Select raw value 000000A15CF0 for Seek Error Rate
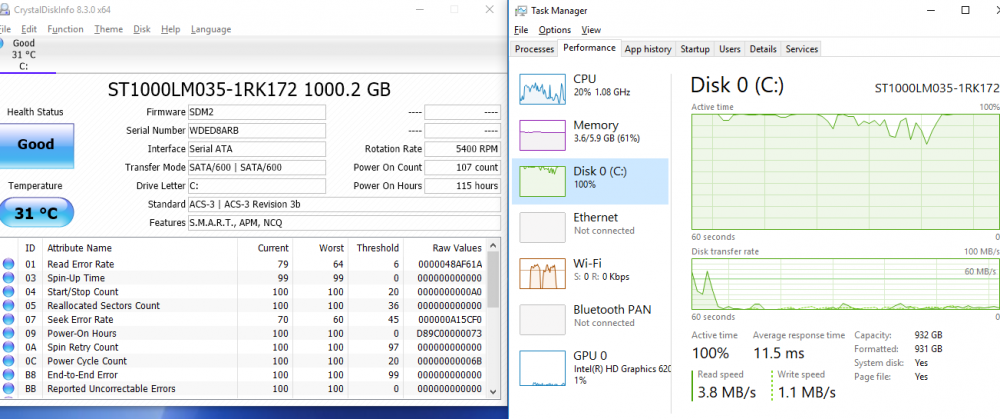This screenshot has height=419, width=1000. tap(450, 320)
